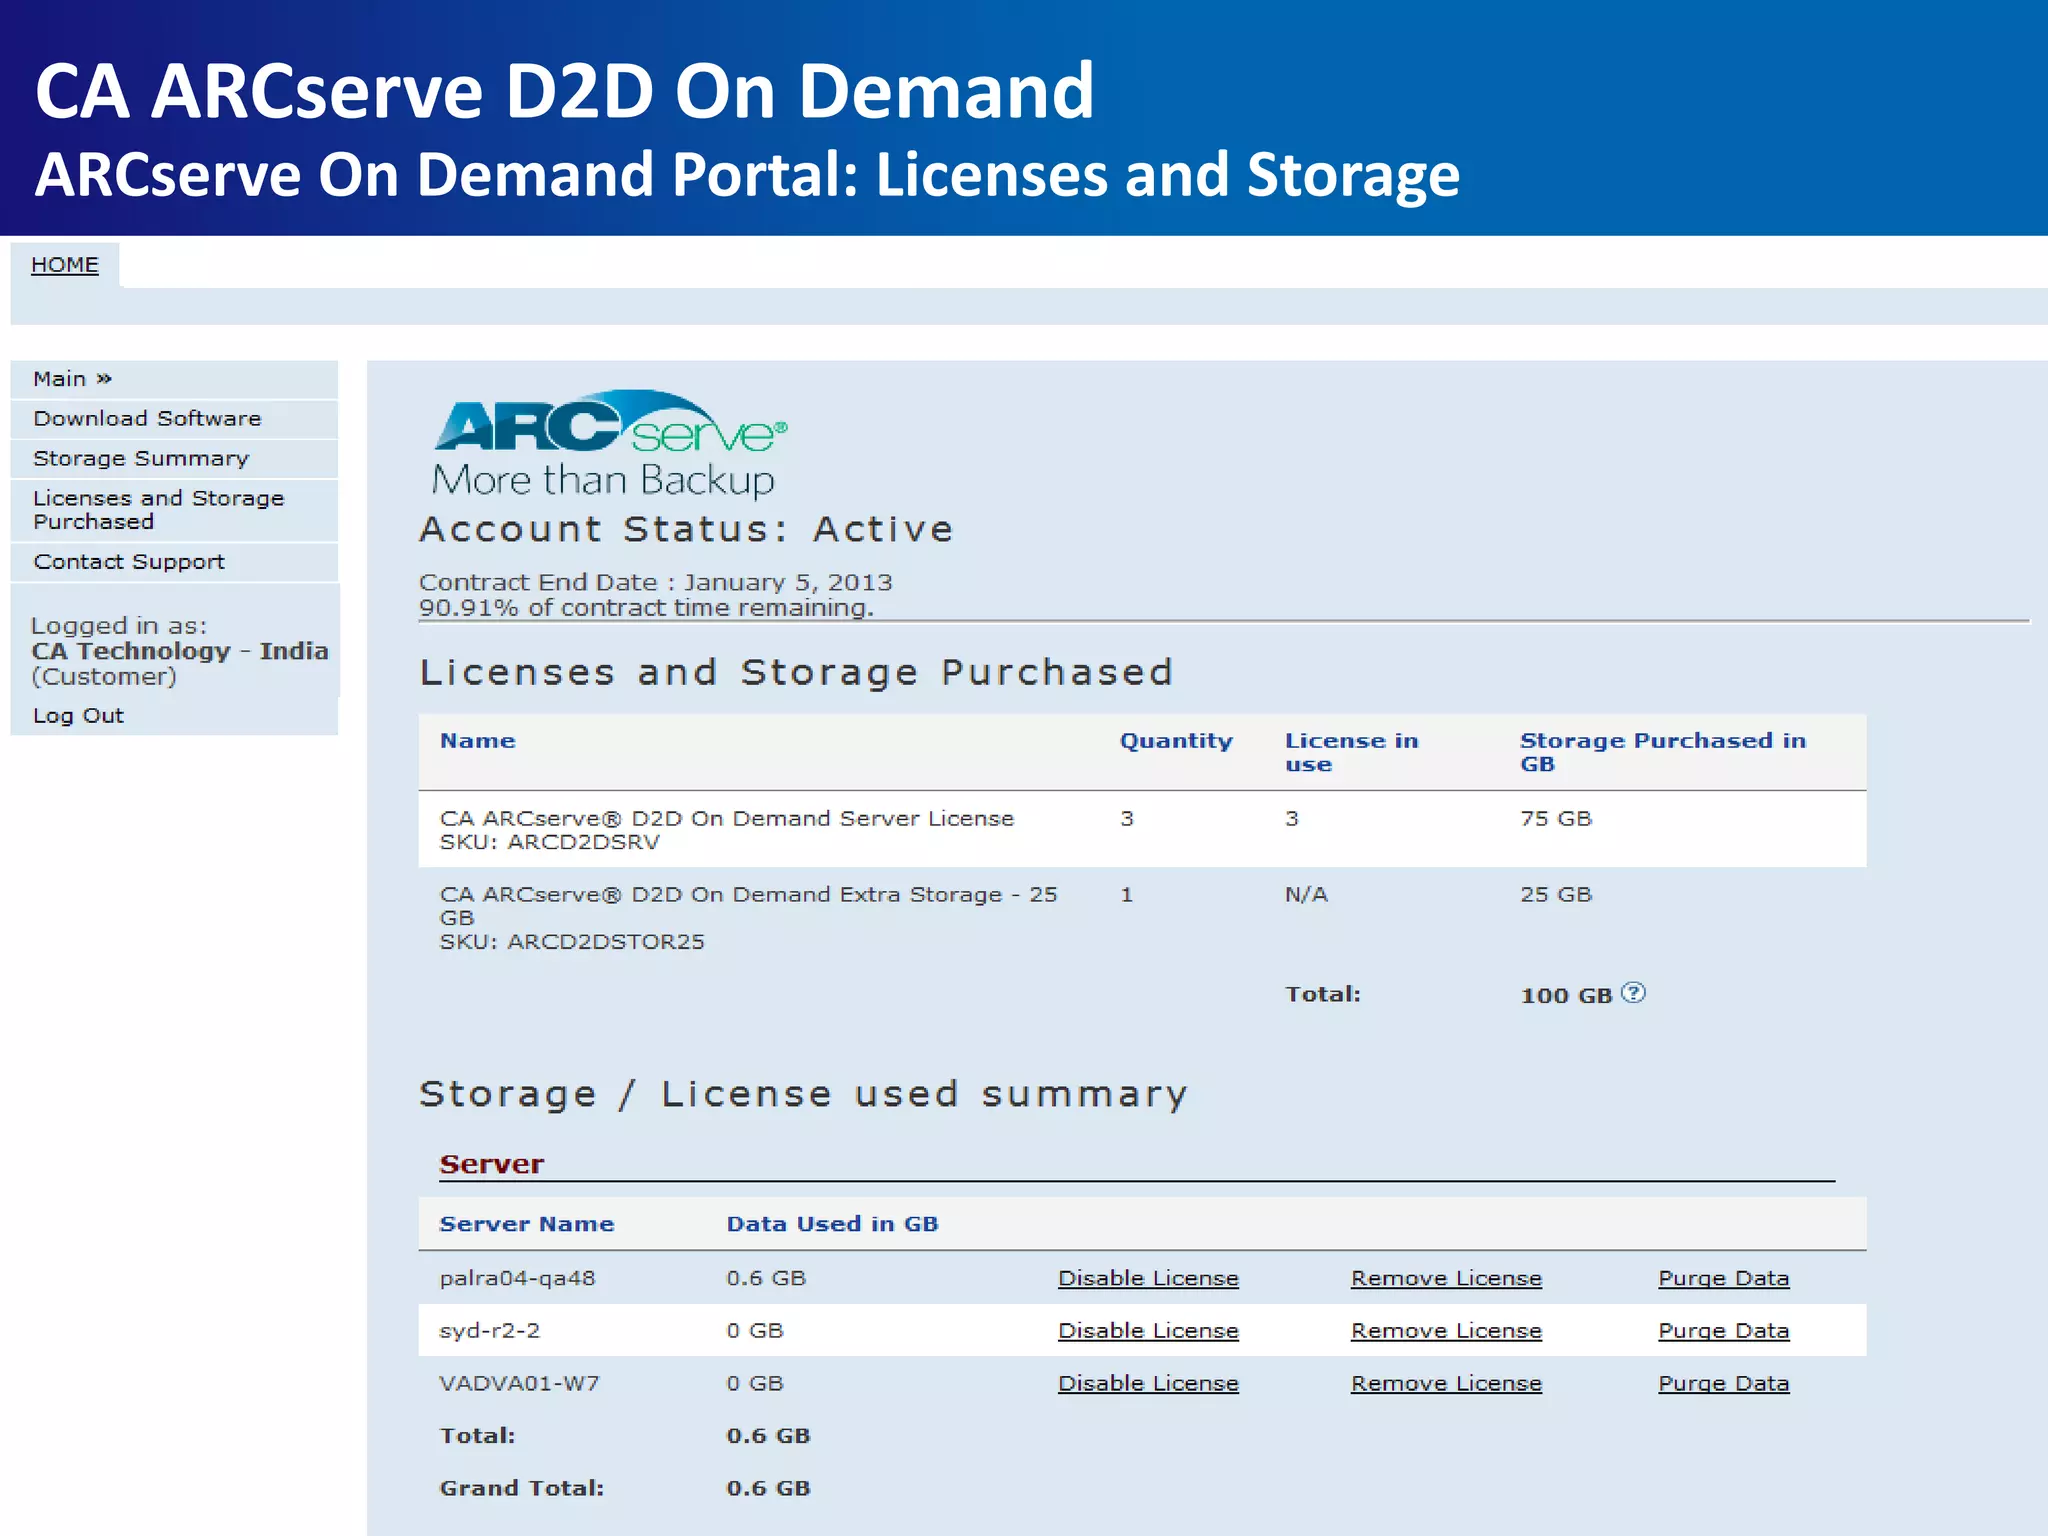Disable License for VADVA01-W7
Image resolution: width=2048 pixels, height=1536 pixels.
coord(1148,1384)
